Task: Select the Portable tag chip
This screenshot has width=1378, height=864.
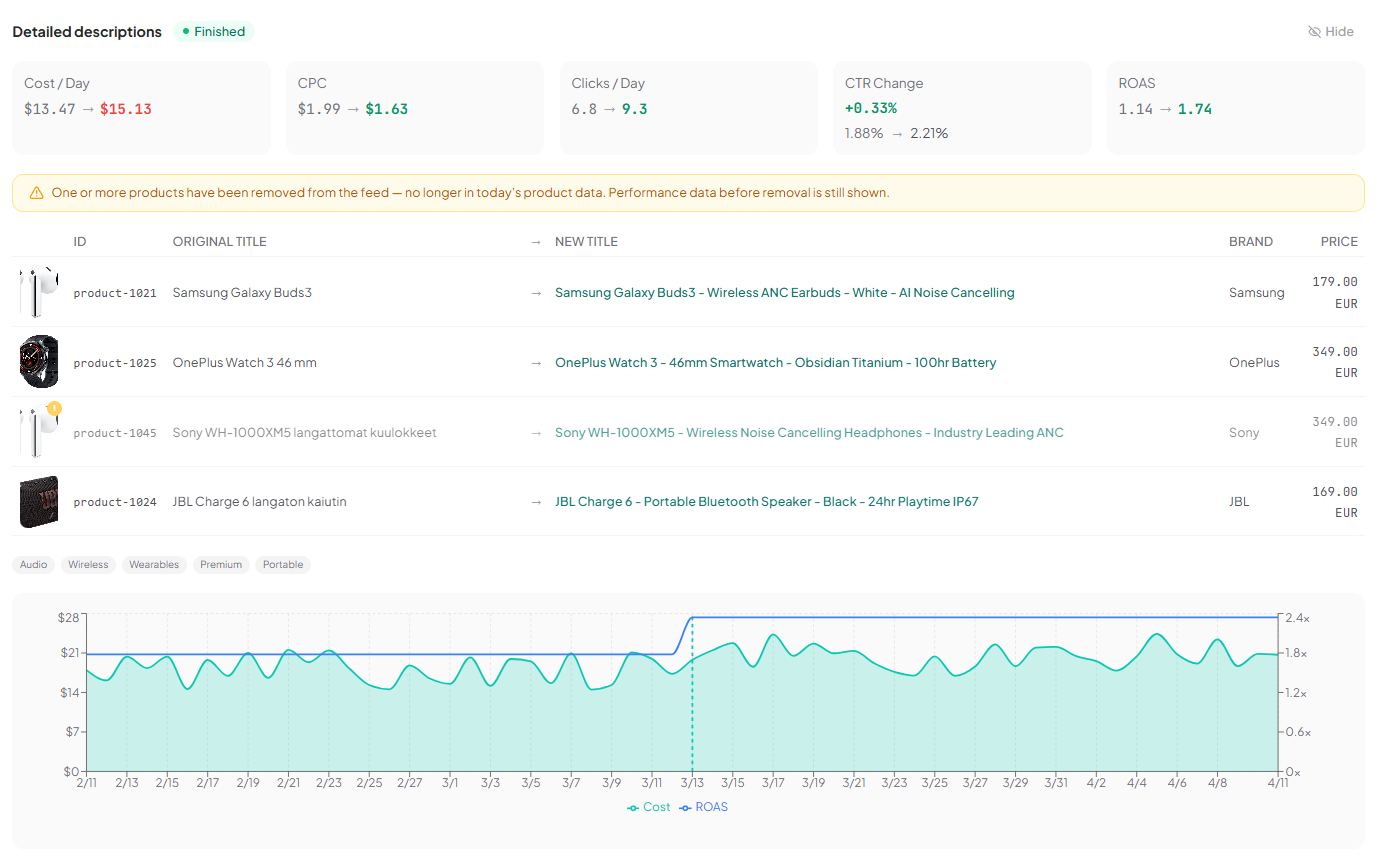Action: [x=283, y=564]
